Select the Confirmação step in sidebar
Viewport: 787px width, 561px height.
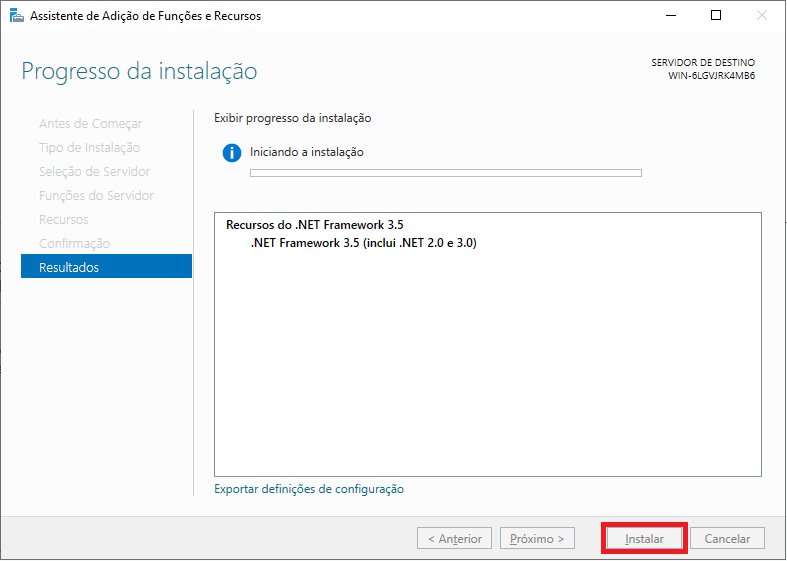coord(74,244)
